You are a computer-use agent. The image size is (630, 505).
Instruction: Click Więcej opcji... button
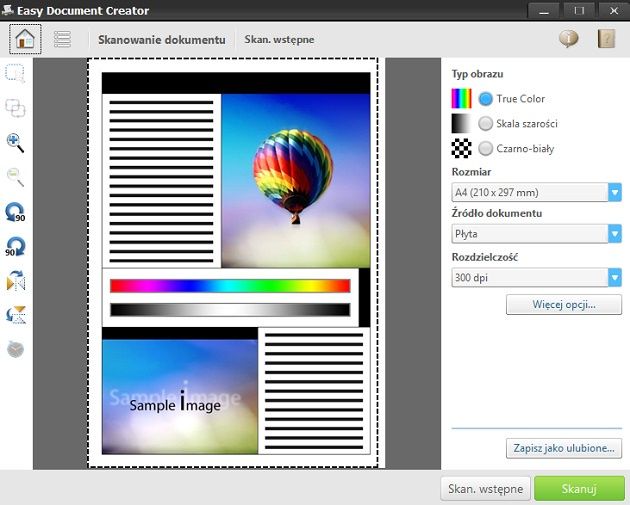(564, 305)
